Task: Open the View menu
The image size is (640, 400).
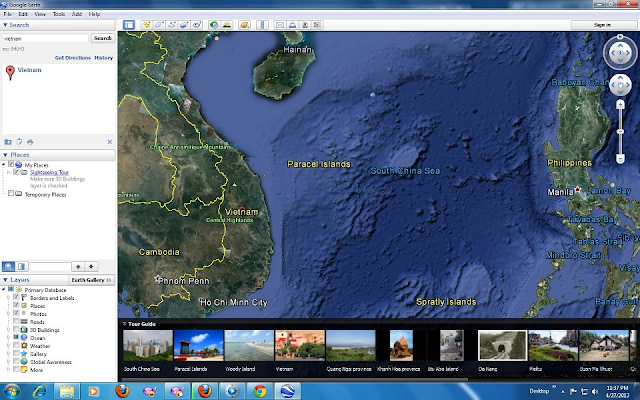Action: point(40,14)
